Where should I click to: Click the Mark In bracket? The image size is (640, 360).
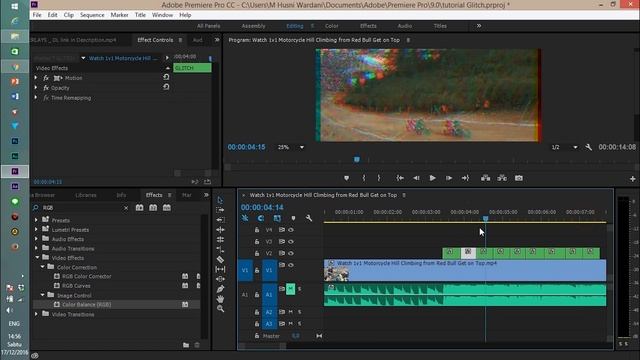pyautogui.click(x=364, y=178)
